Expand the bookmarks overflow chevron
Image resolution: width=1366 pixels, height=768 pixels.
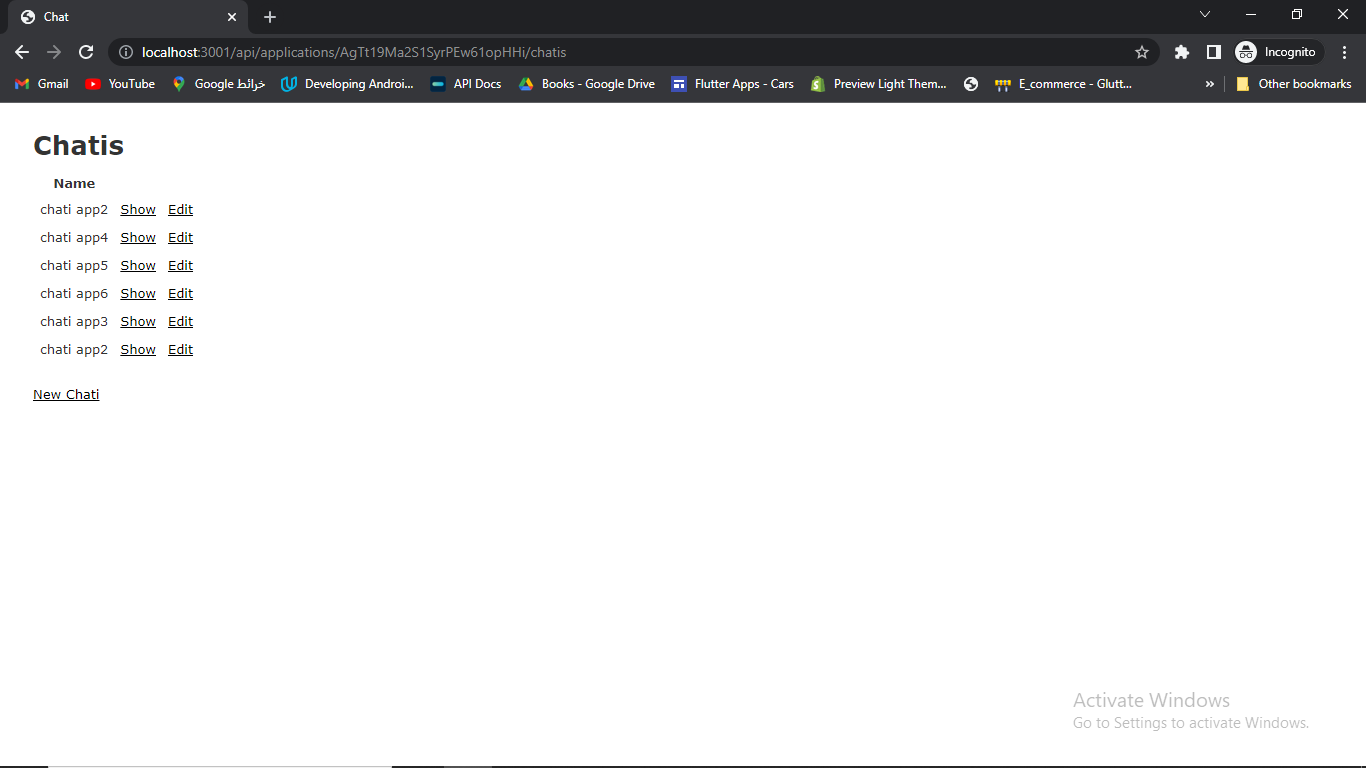[1210, 84]
